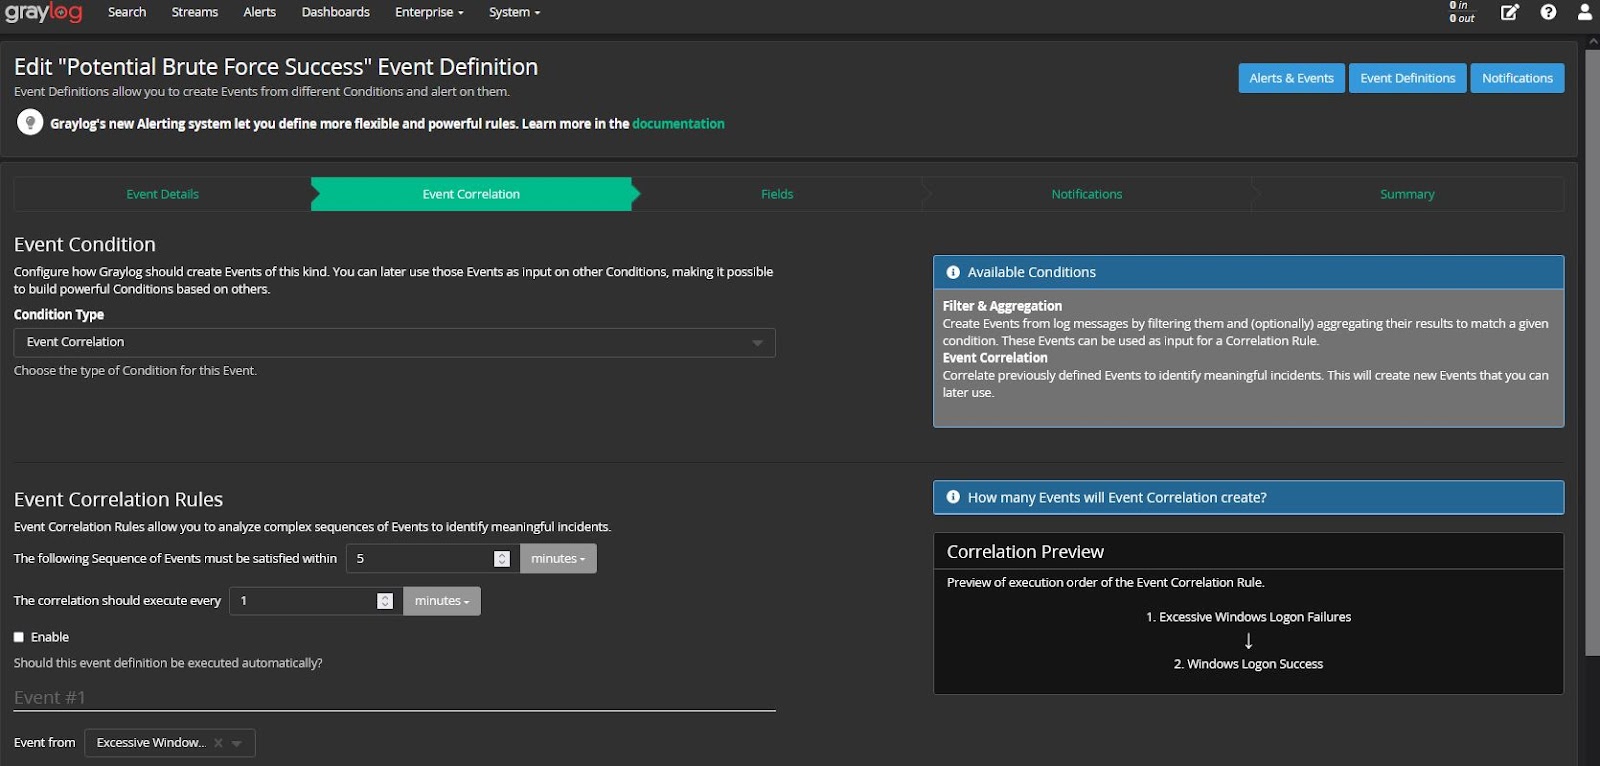Click the sequence time stepper control

click(x=502, y=559)
